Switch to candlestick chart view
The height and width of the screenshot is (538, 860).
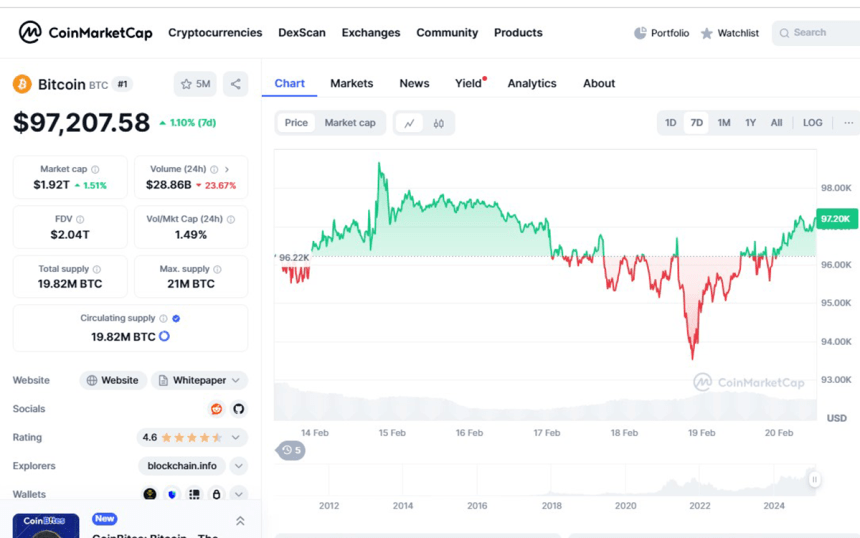(x=439, y=123)
